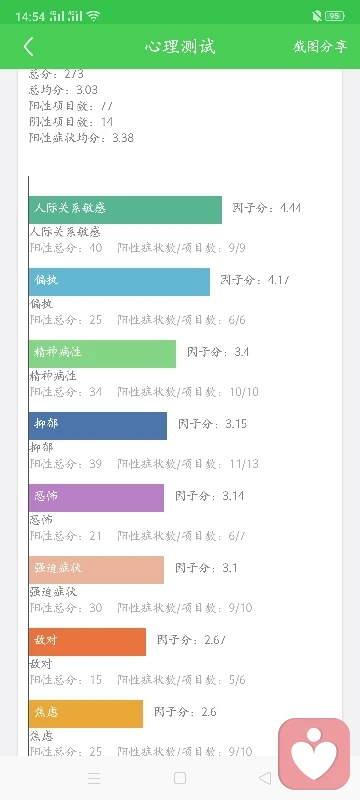The width and height of the screenshot is (360, 800).
Task: Tap battery indicator in status bar
Action: tap(335, 16)
